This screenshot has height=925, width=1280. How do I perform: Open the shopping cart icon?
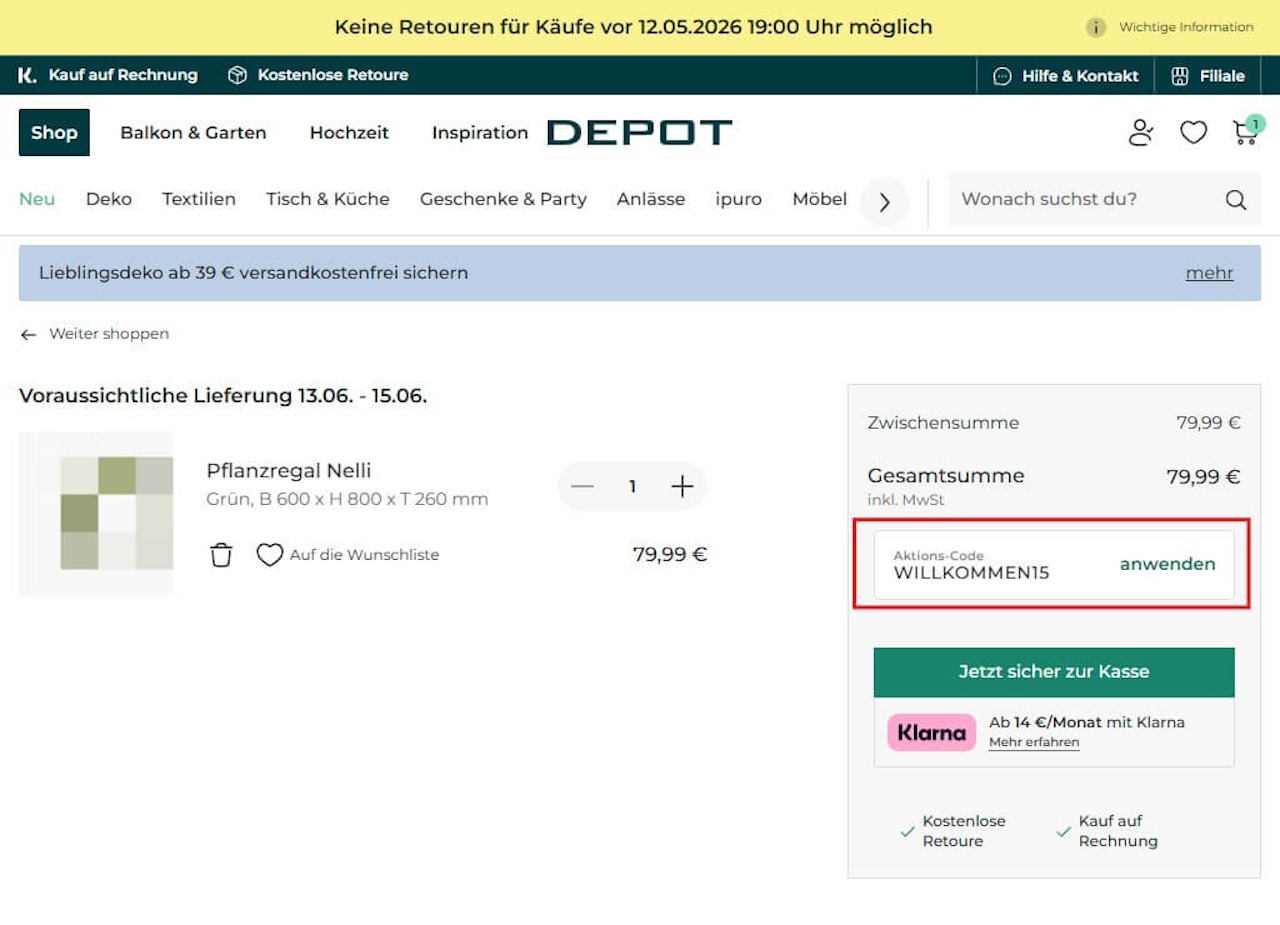tap(1246, 132)
